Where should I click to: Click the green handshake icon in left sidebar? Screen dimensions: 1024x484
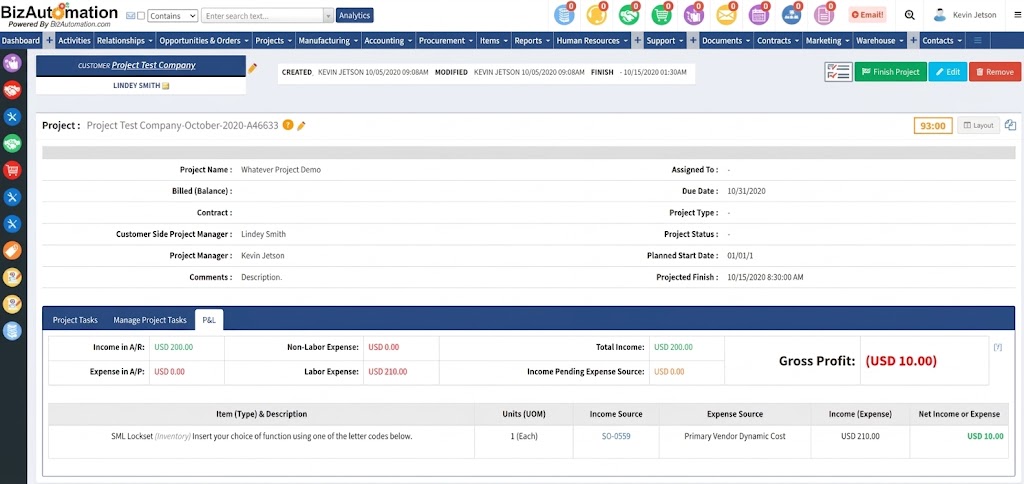coord(12,144)
